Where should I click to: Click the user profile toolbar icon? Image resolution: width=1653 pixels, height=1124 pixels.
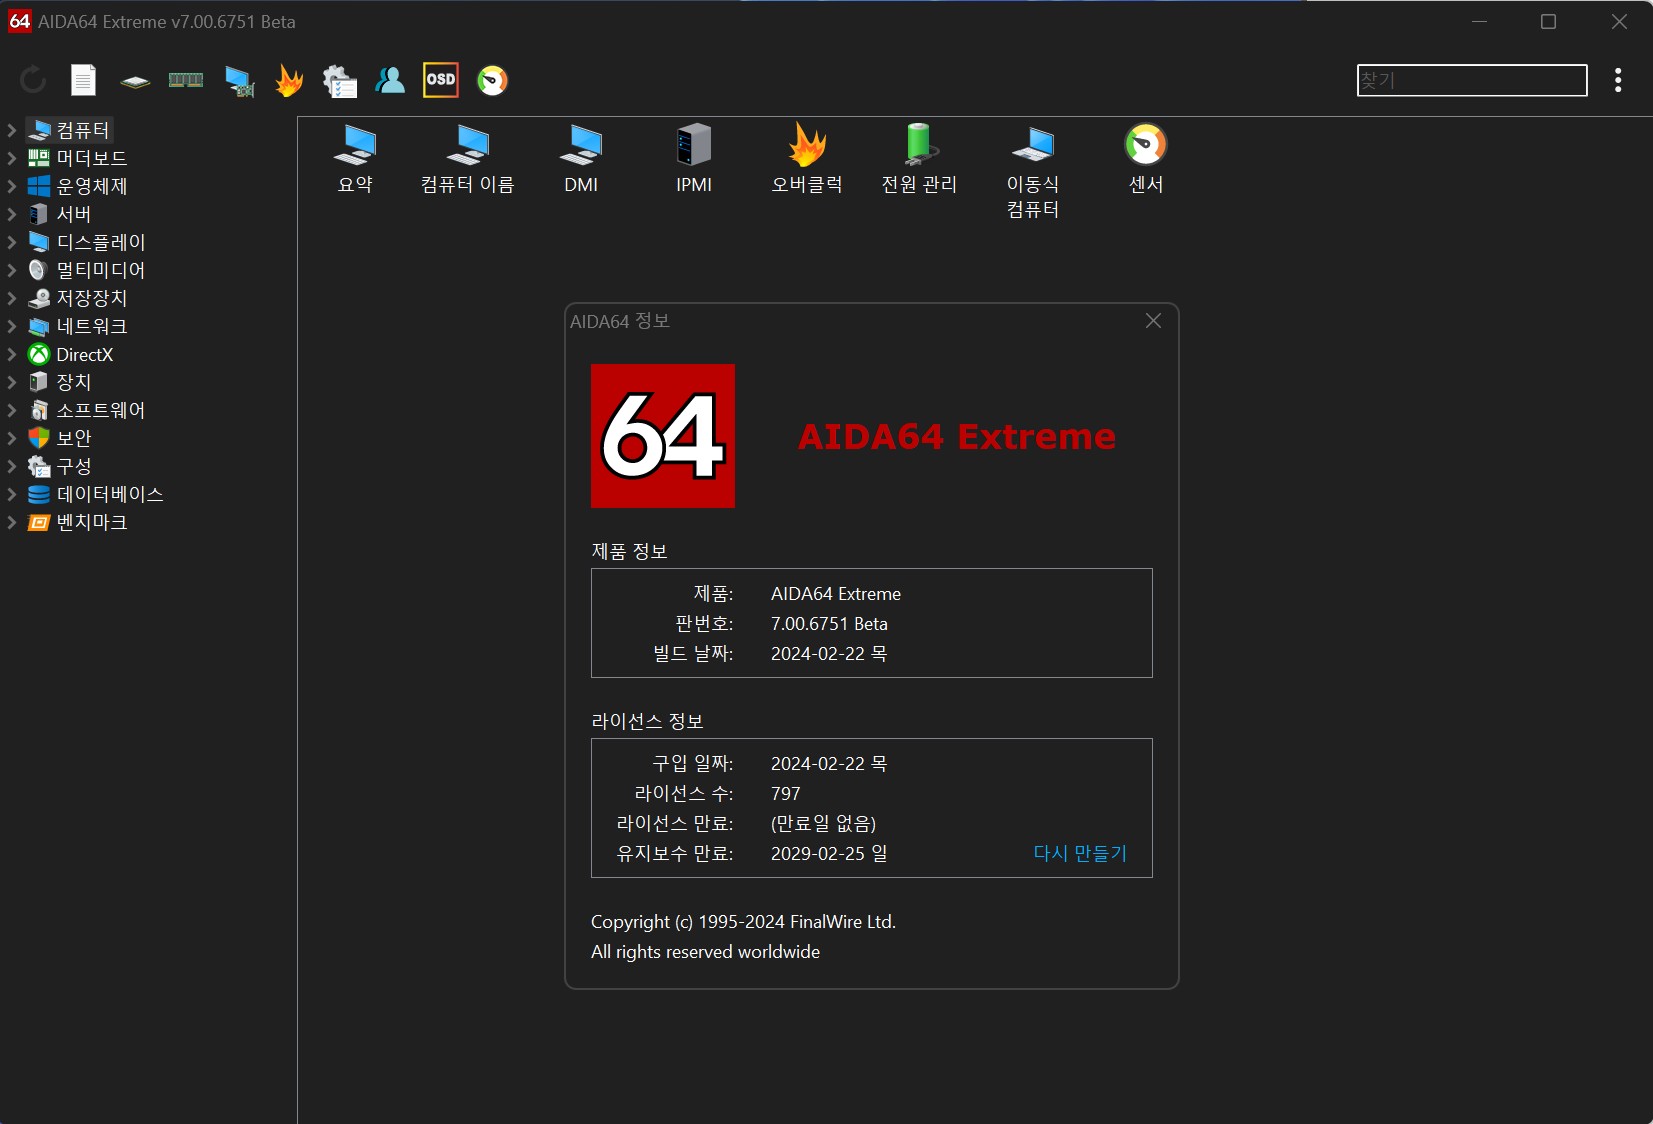coord(390,80)
